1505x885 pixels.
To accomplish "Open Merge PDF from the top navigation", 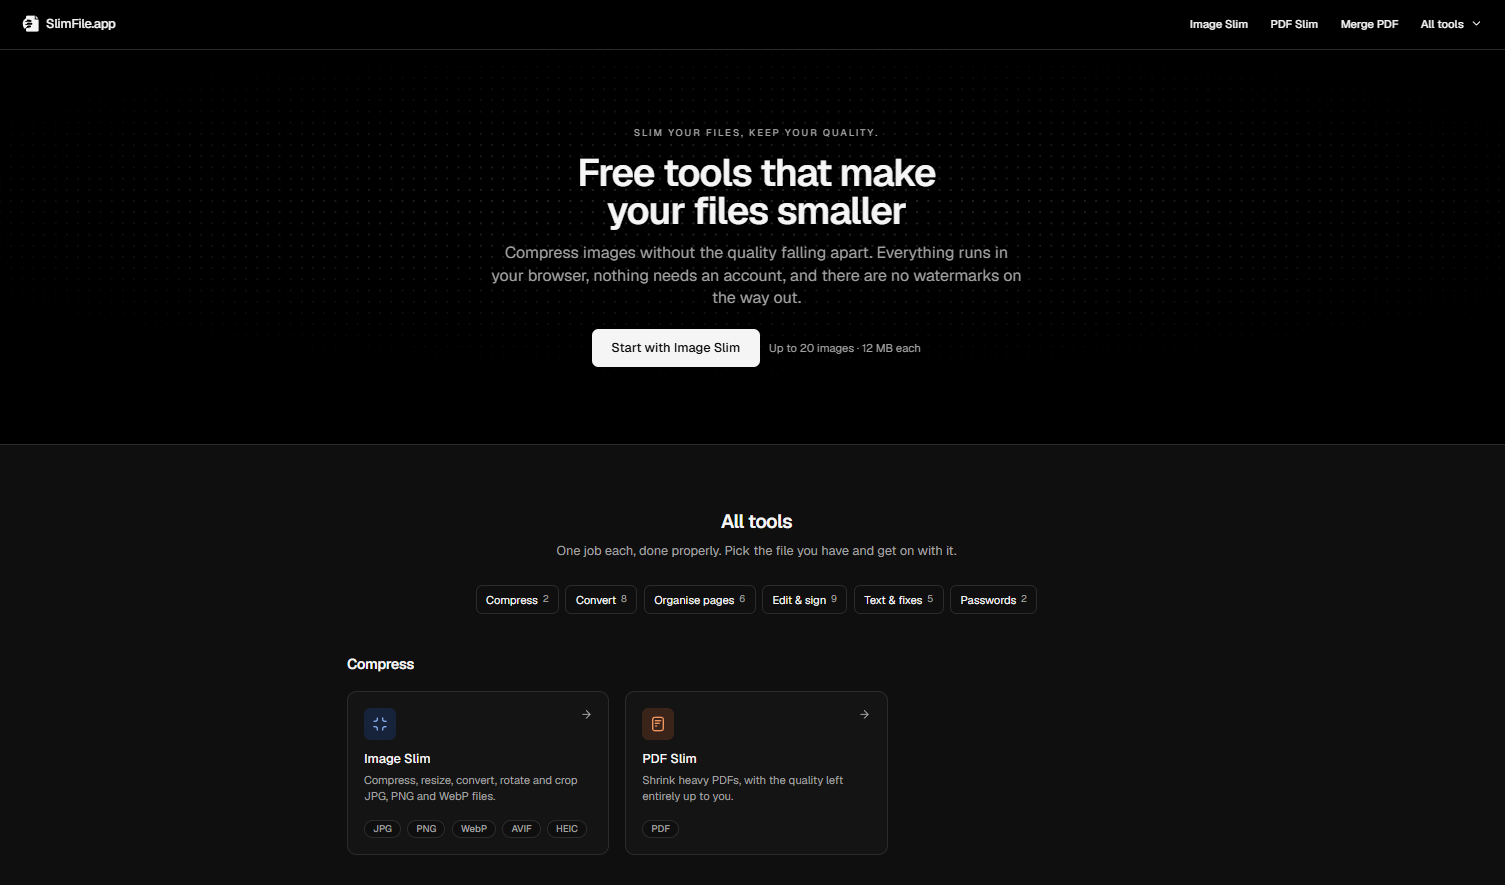I will point(1369,24).
